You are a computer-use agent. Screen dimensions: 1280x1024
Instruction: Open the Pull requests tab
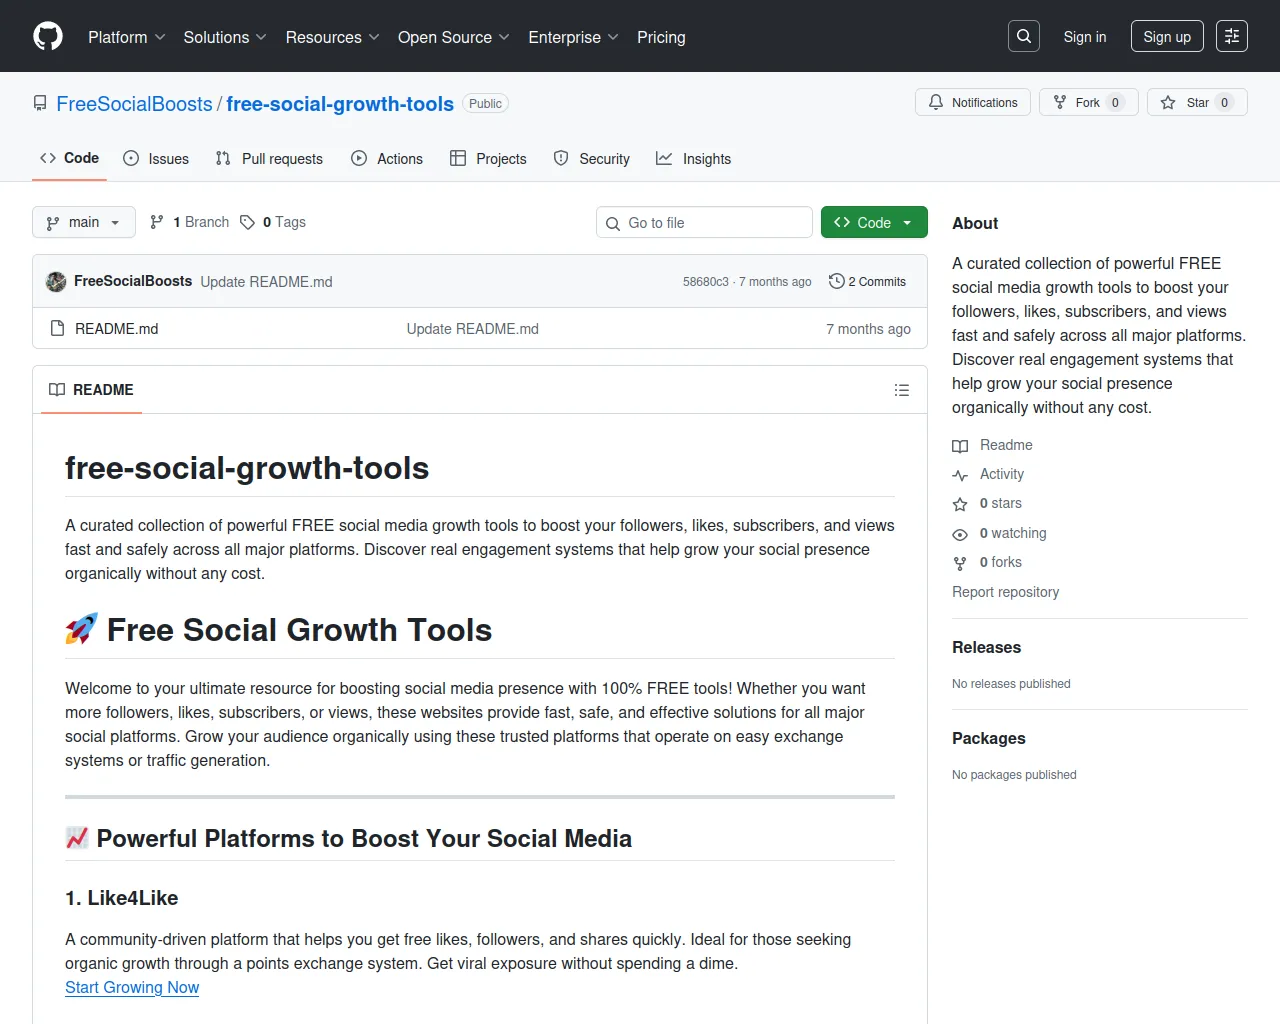pyautogui.click(x=269, y=159)
